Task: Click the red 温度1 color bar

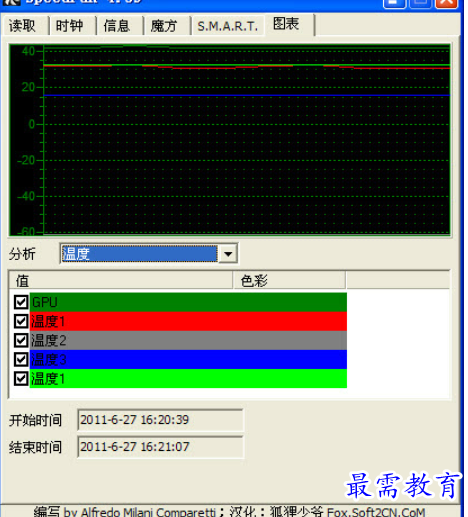Action: [188, 321]
